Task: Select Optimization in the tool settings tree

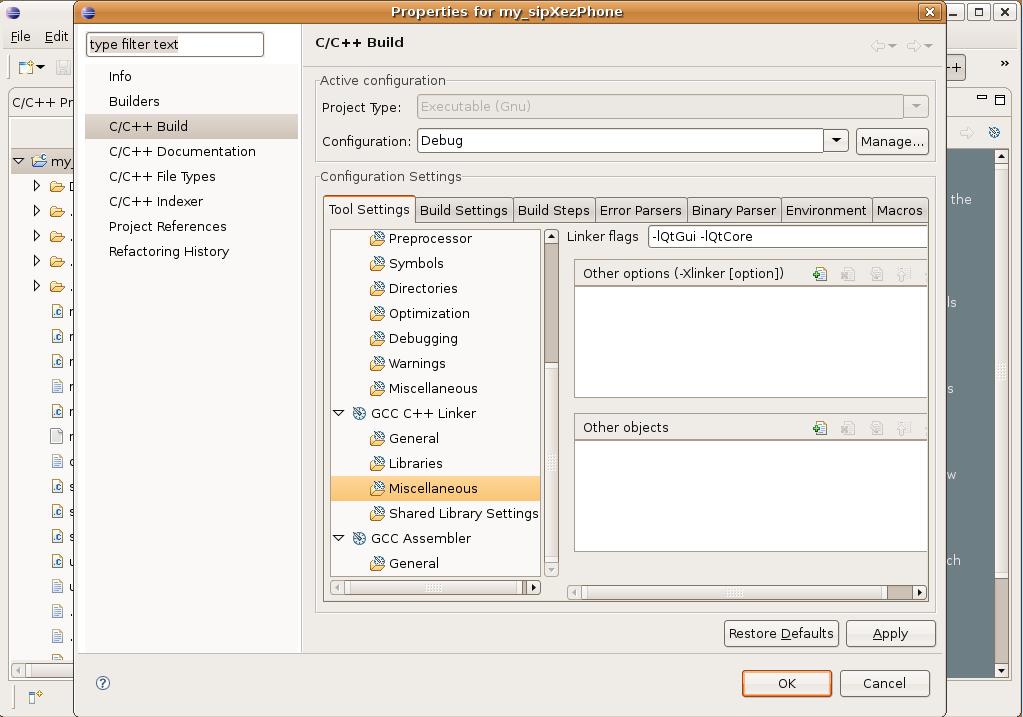Action: point(429,313)
